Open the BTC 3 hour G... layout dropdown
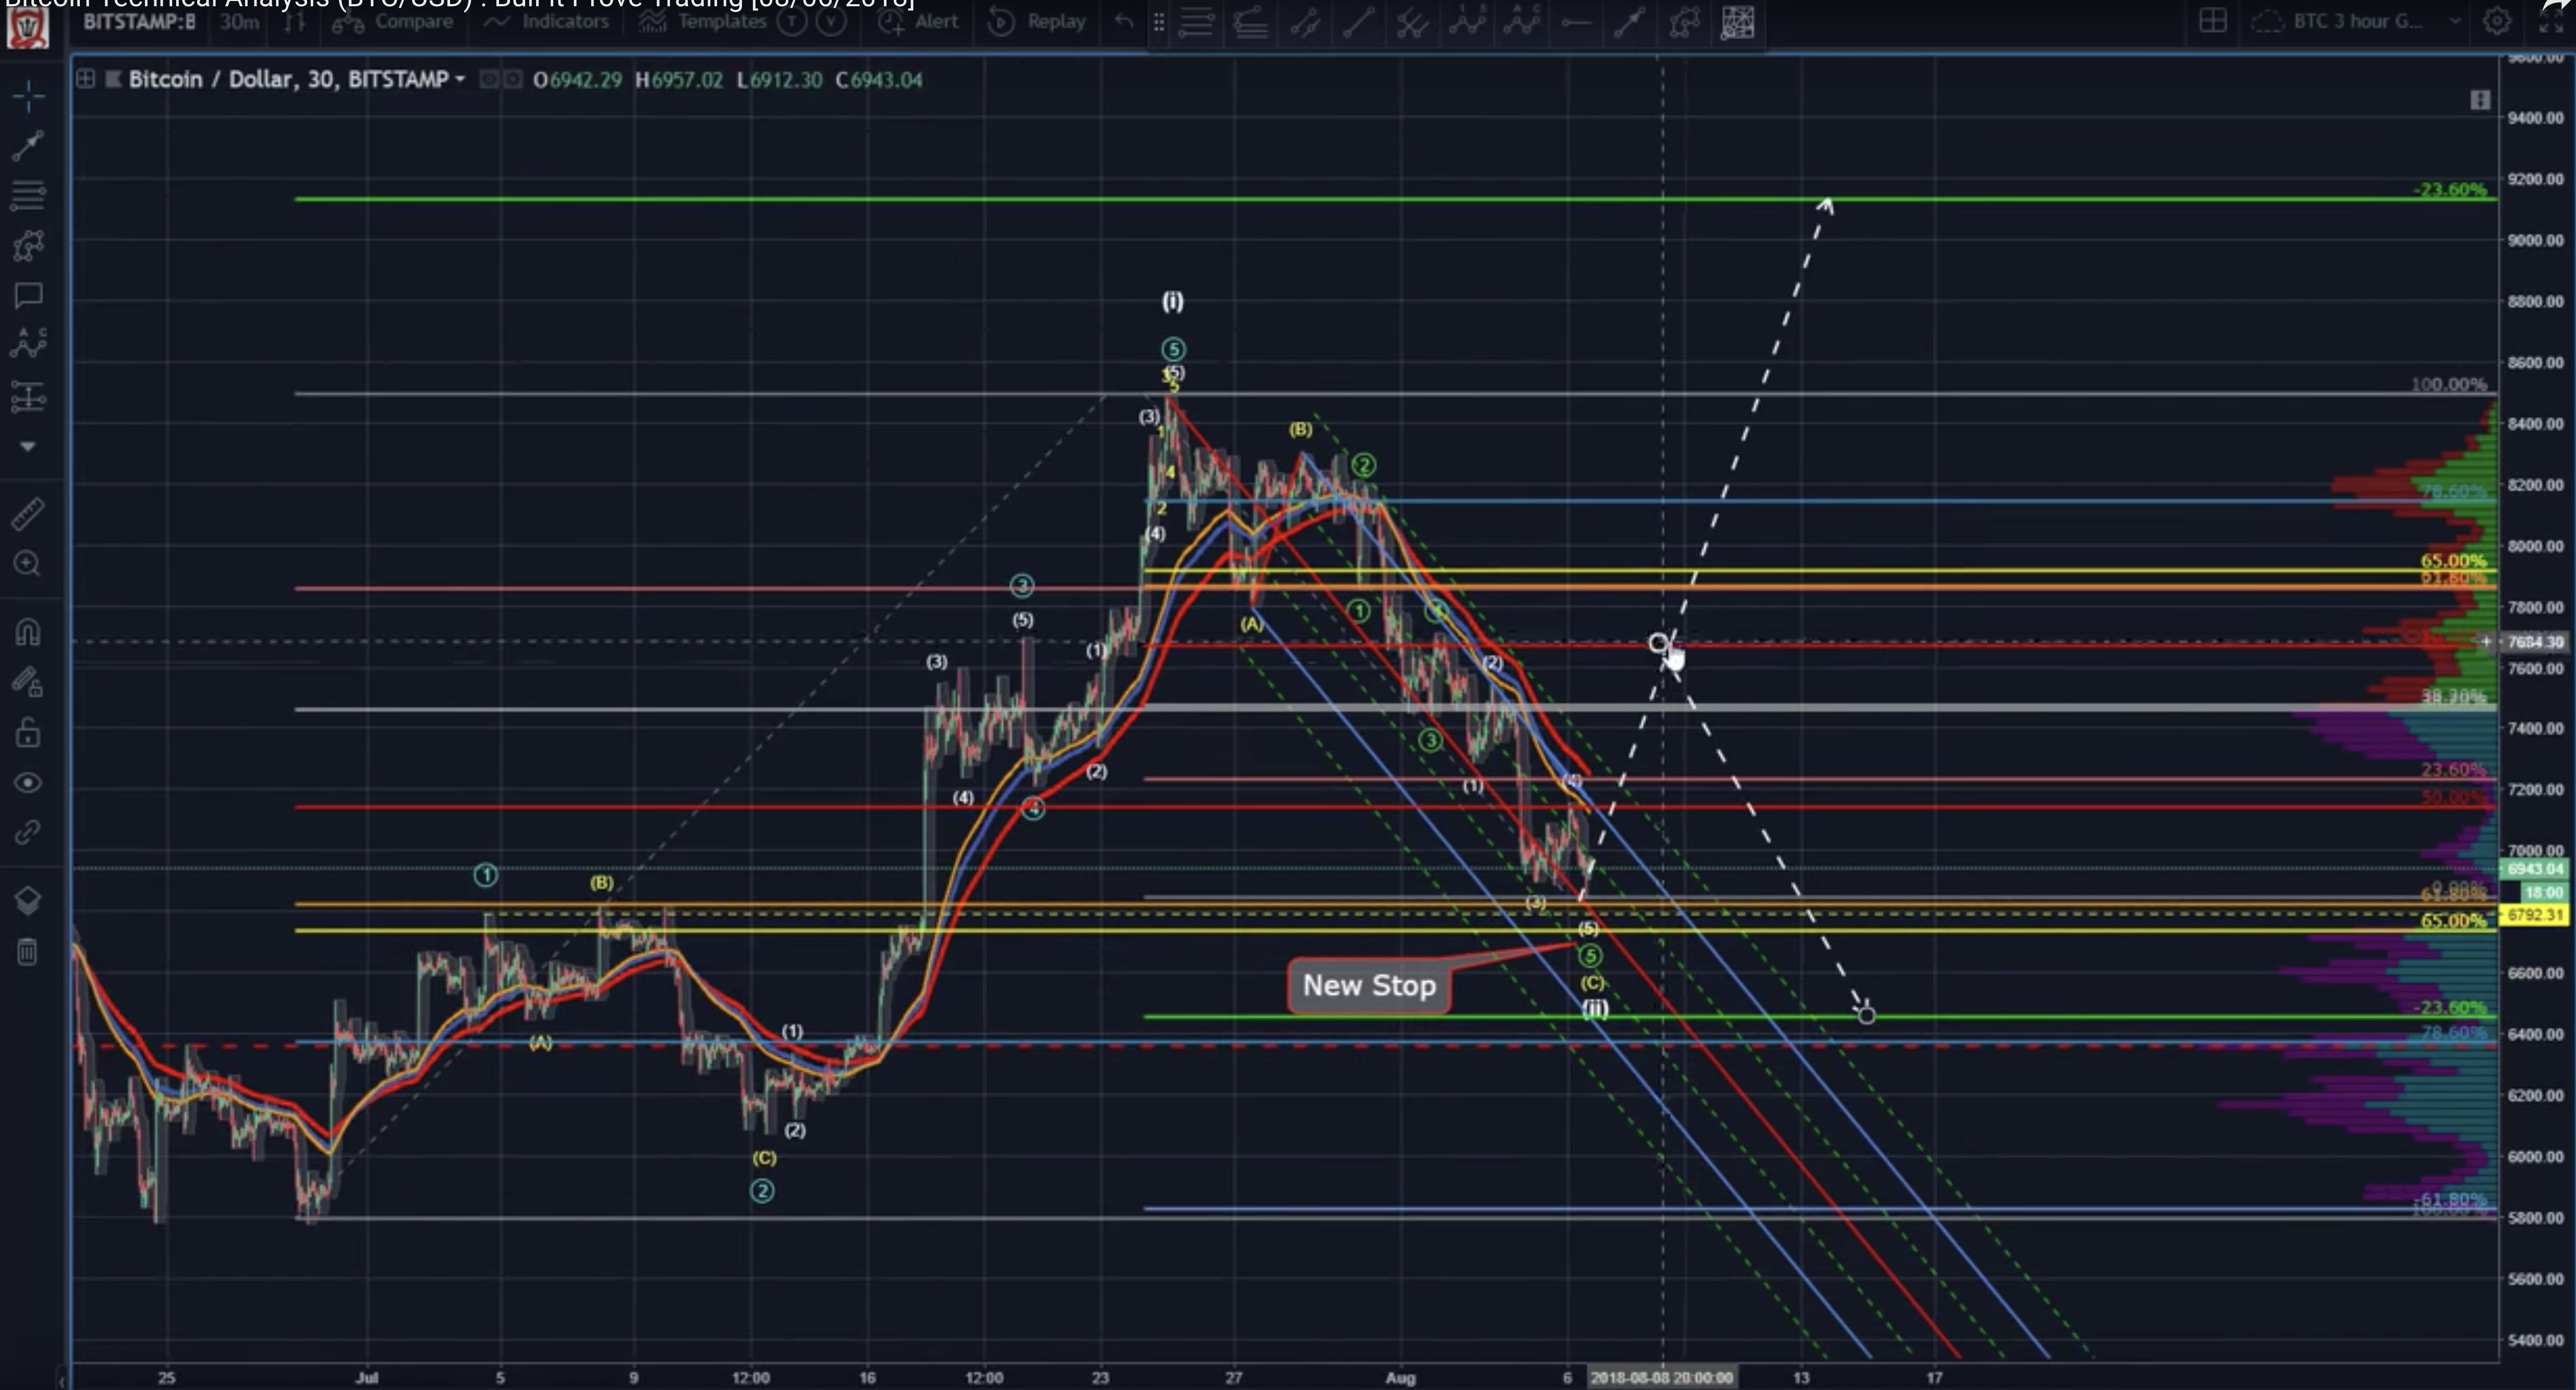2576x1390 pixels. [x=2356, y=21]
